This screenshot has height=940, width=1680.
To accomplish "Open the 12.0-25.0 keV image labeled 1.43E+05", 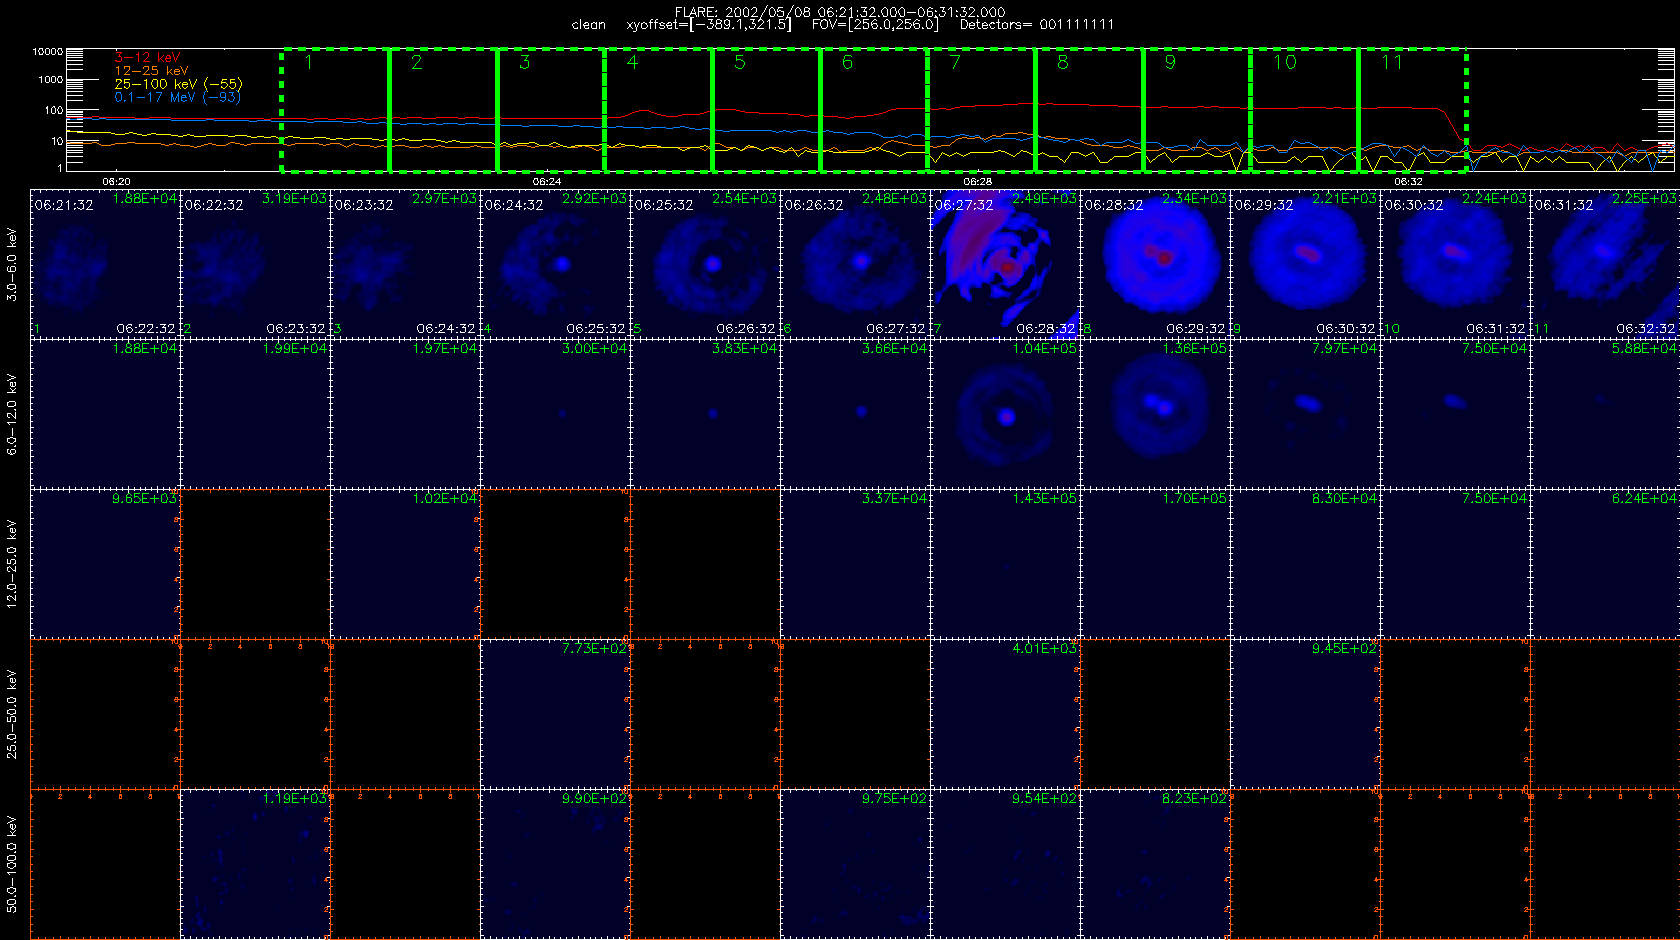I will [1005, 564].
